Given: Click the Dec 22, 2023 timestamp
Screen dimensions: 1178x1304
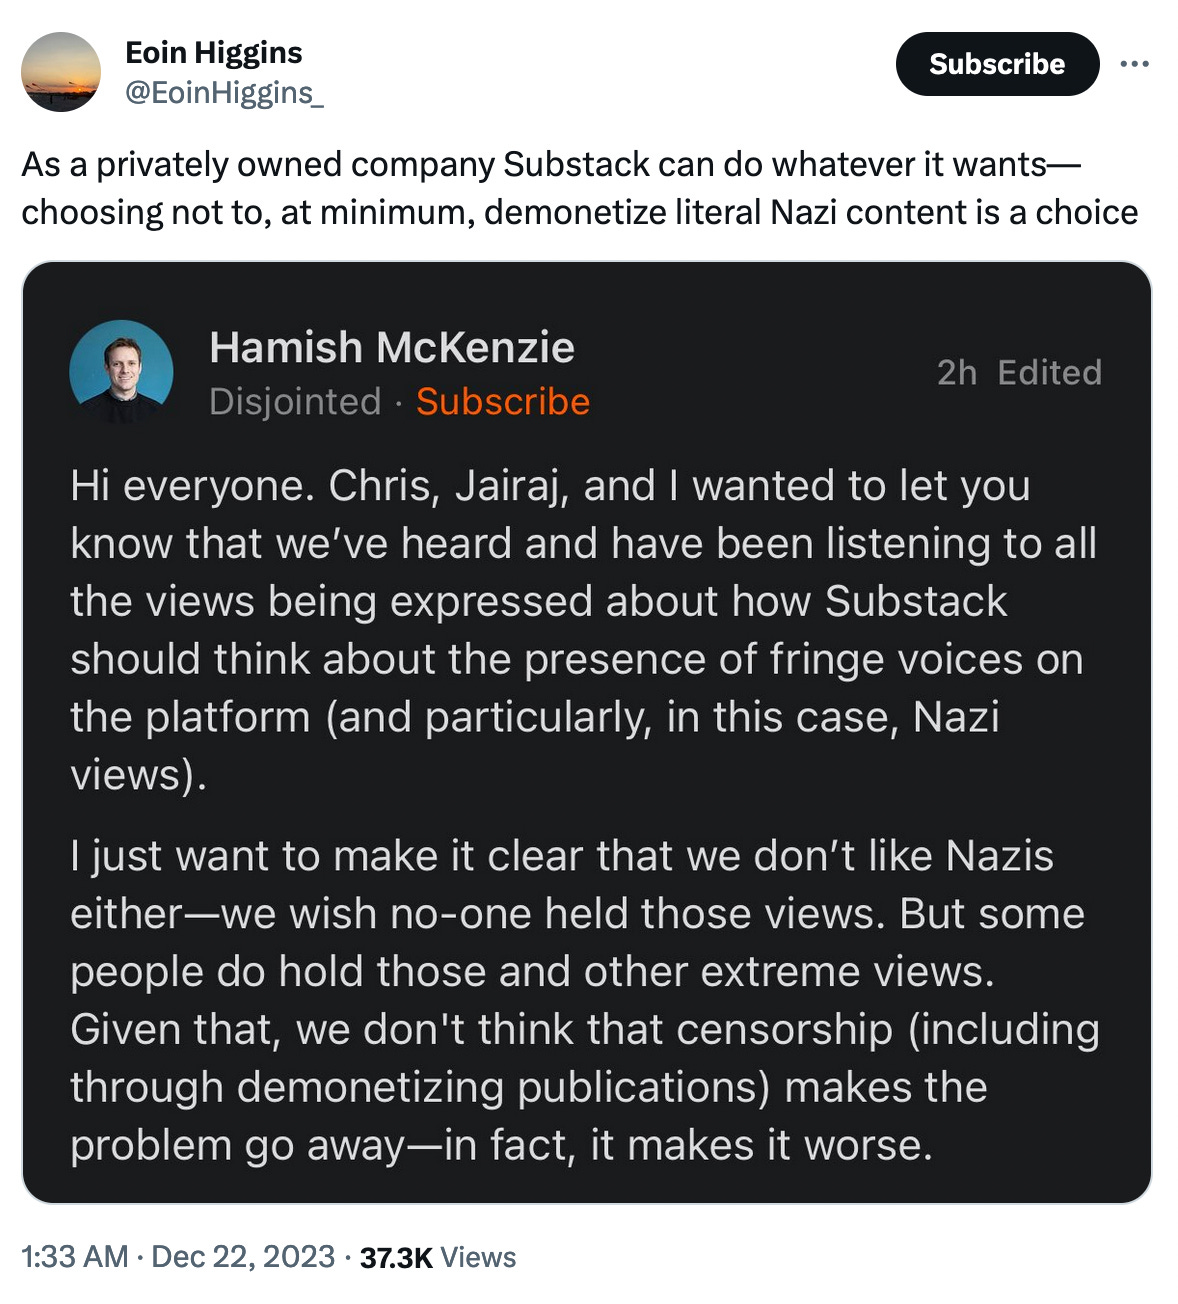Looking at the screenshot, I should pos(240,1257).
